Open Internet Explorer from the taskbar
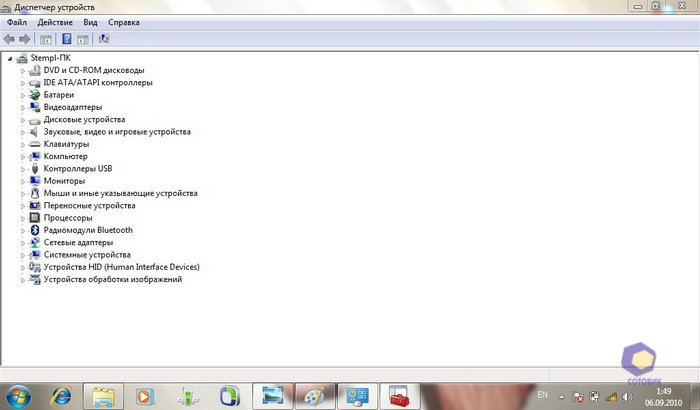 60,395
